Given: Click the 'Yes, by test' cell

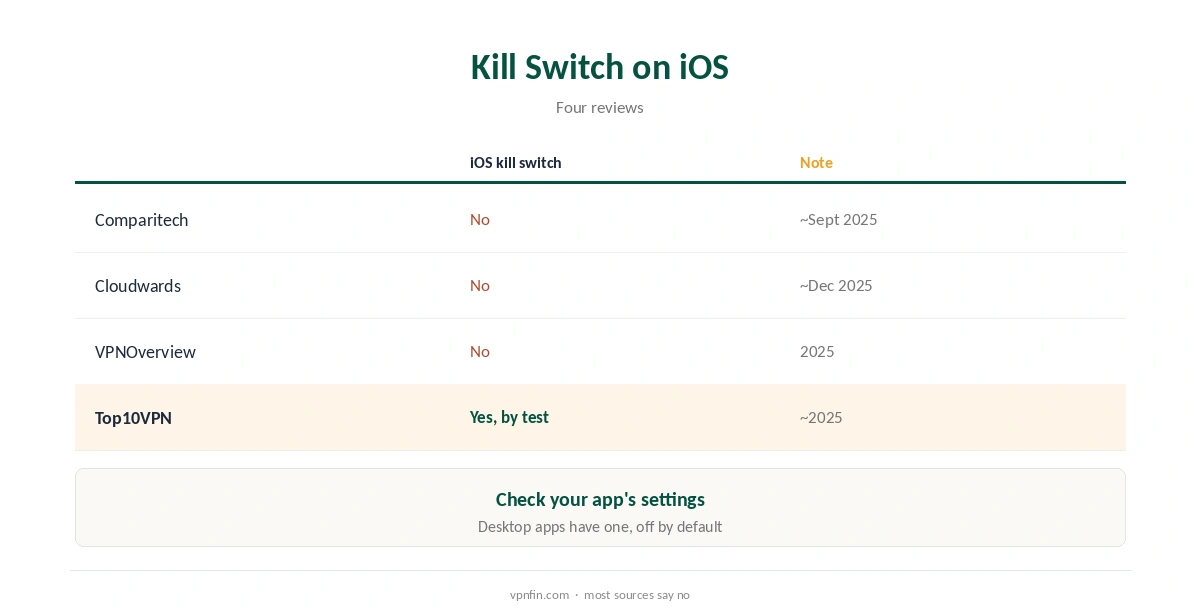Looking at the screenshot, I should point(509,417).
